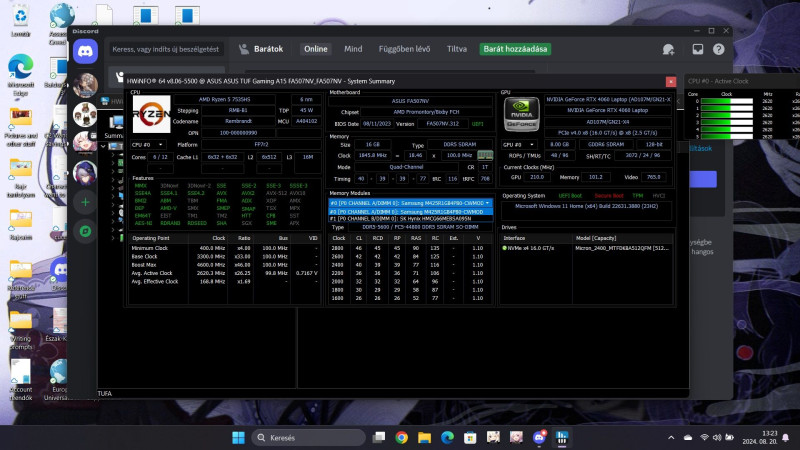This screenshot has height=450, width=800.
Task: Click the Secure Boot indicator label
Action: 608,196
